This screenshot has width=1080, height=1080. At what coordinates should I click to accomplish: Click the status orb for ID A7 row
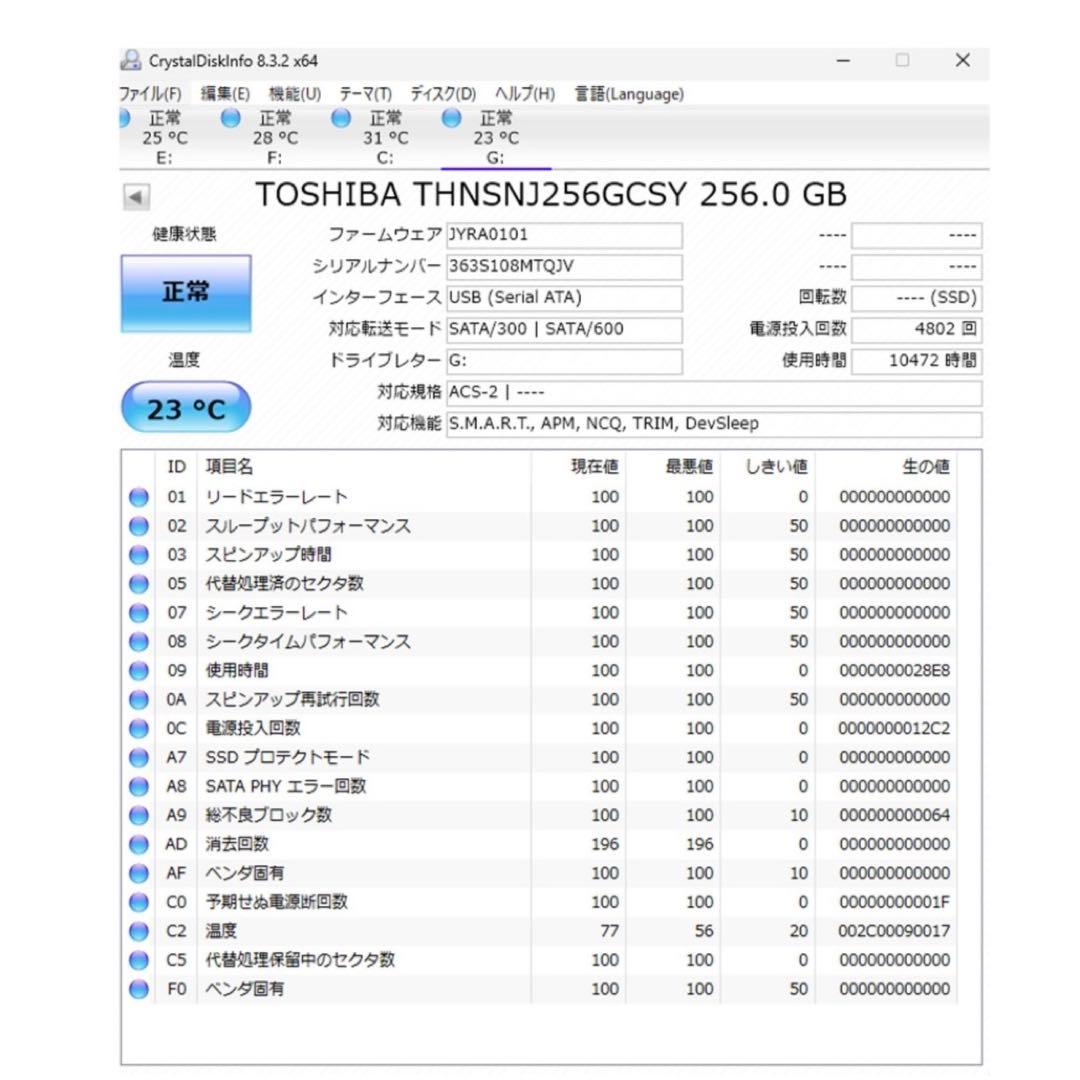coord(138,758)
